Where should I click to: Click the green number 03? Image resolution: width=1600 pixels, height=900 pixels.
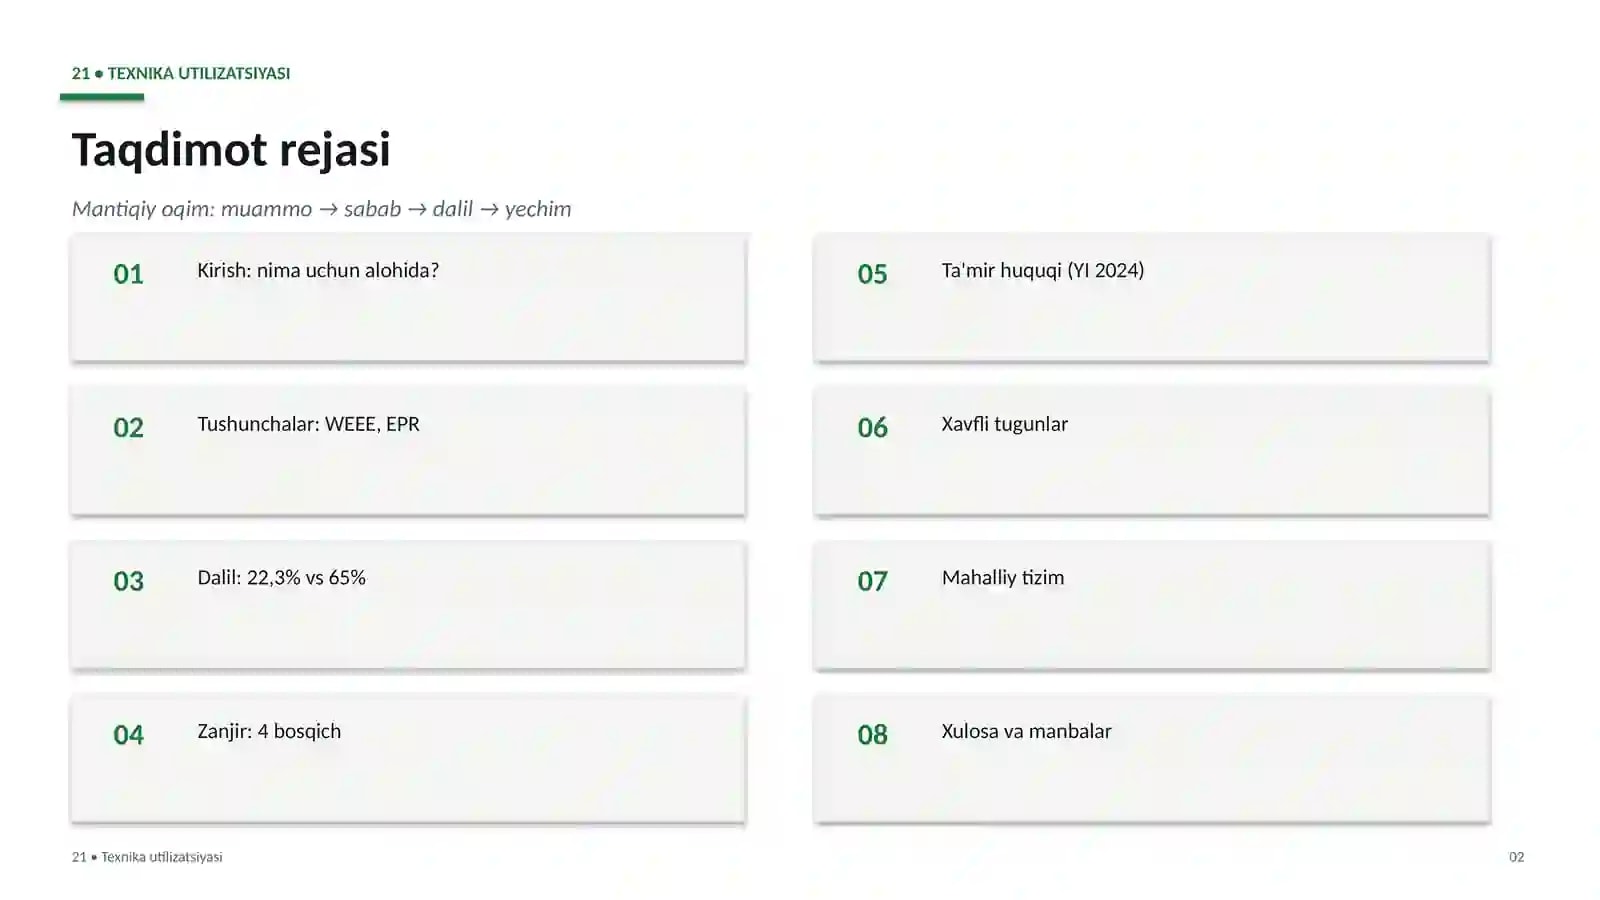click(128, 581)
